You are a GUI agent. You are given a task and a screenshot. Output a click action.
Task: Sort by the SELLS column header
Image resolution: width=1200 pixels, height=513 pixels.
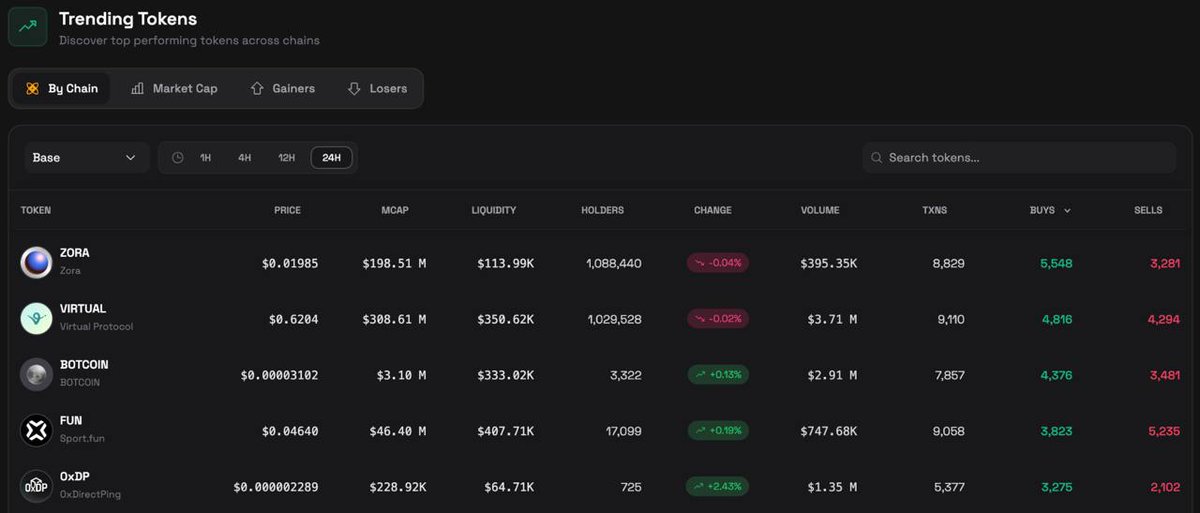coord(1148,211)
